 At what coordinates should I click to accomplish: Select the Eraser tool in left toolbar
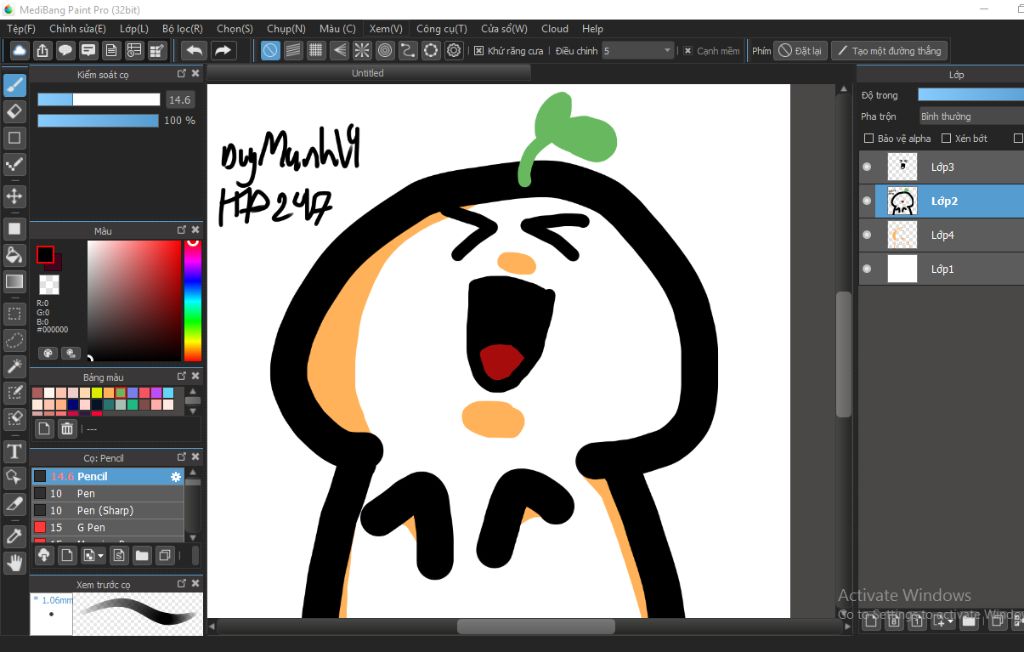coord(15,110)
